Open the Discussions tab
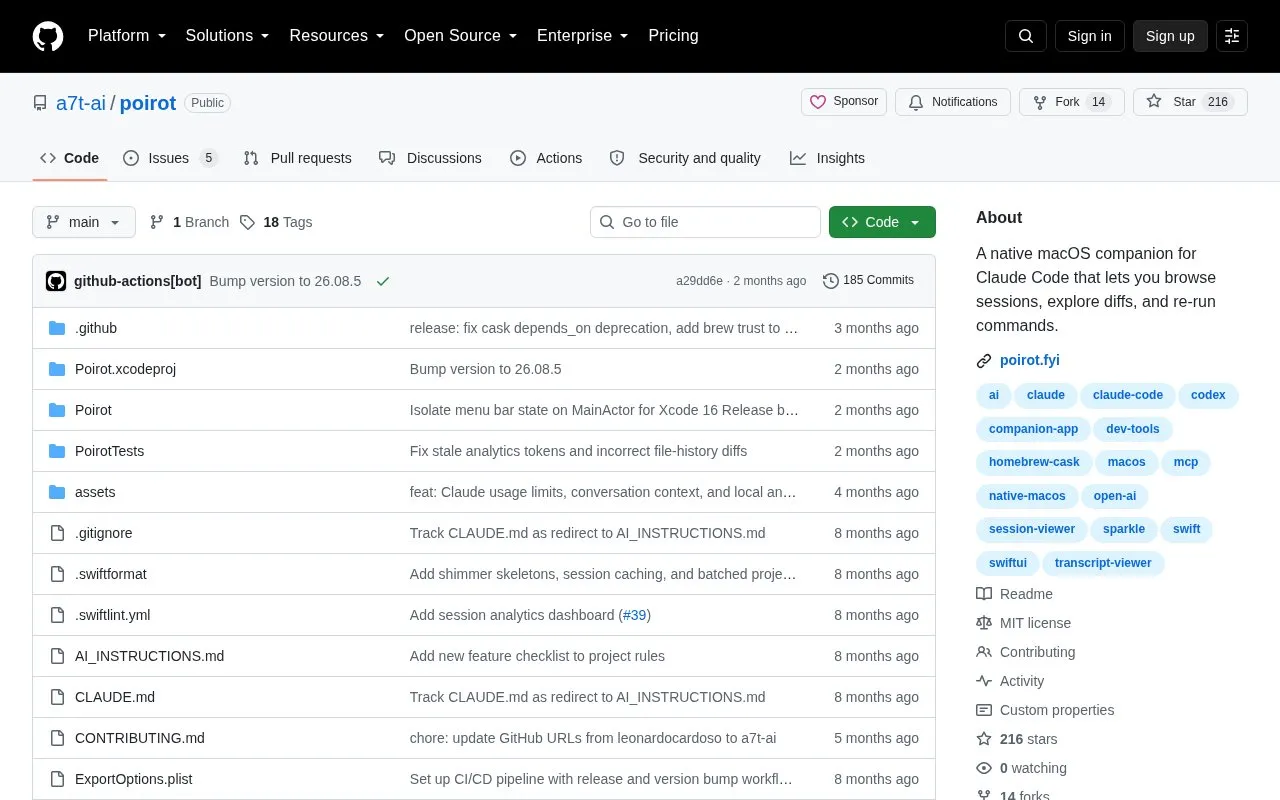 (430, 158)
